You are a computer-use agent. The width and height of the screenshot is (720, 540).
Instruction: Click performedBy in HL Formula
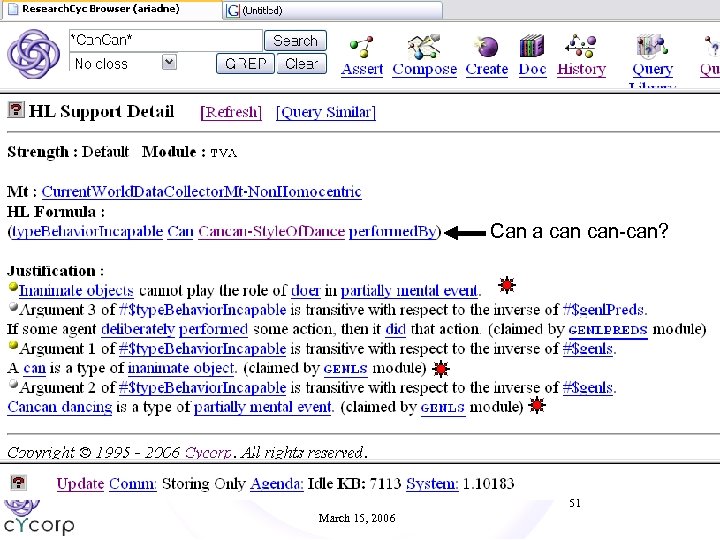coord(392,231)
